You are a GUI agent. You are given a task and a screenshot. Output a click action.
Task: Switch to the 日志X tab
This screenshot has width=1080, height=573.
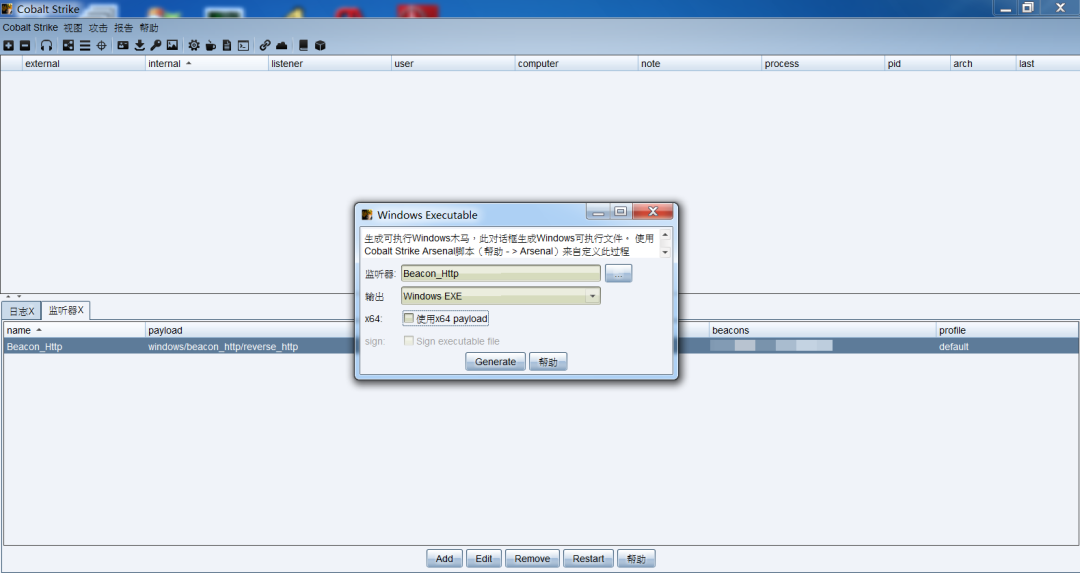click(21, 311)
